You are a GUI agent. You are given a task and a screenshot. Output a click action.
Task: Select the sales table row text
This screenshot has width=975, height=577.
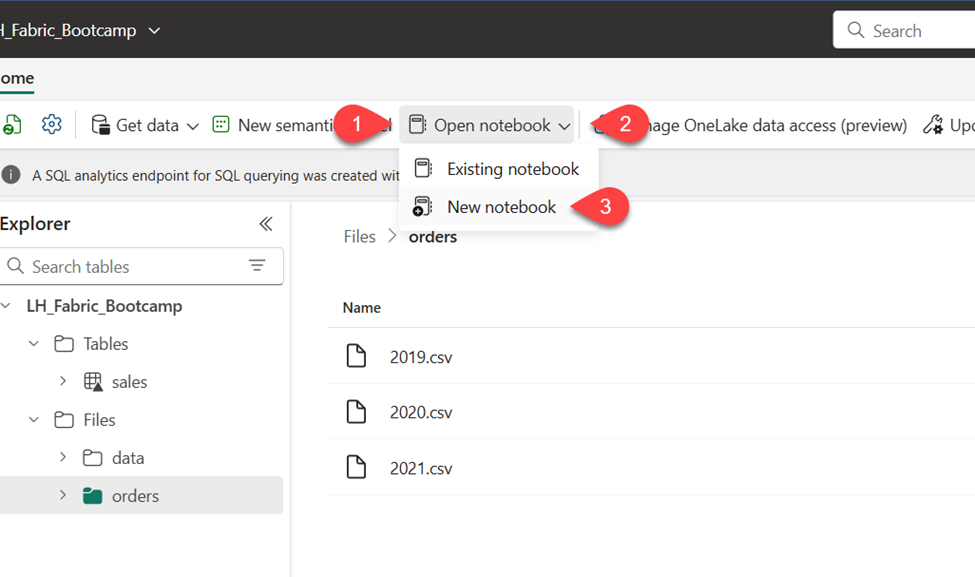pyautogui.click(x=129, y=382)
